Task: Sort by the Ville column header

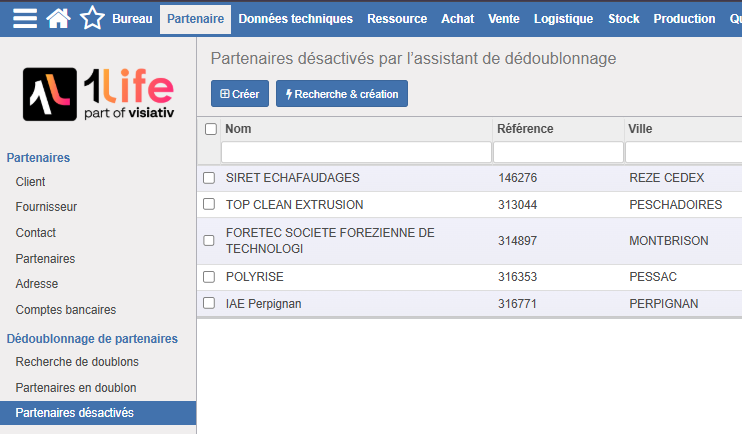Action: point(640,129)
